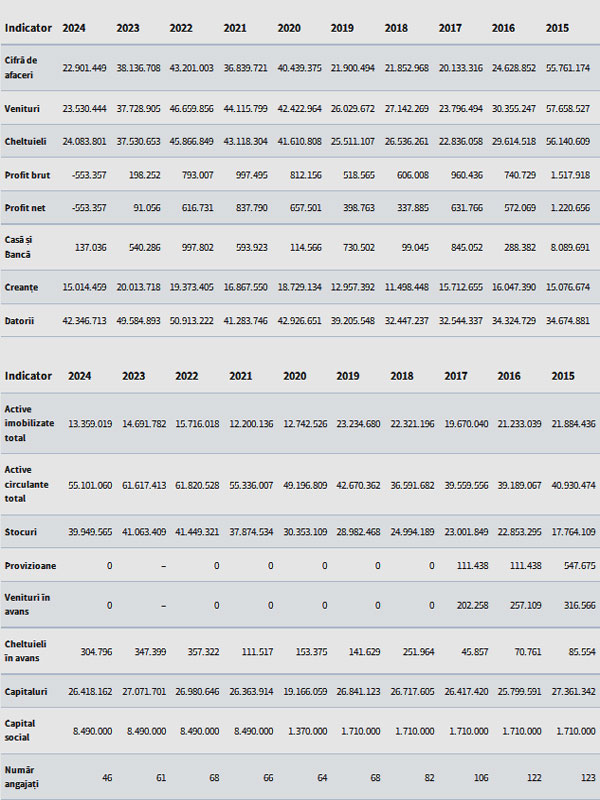600x800 pixels.
Task: Select Venituri în avans row label
Action: click(28, 604)
